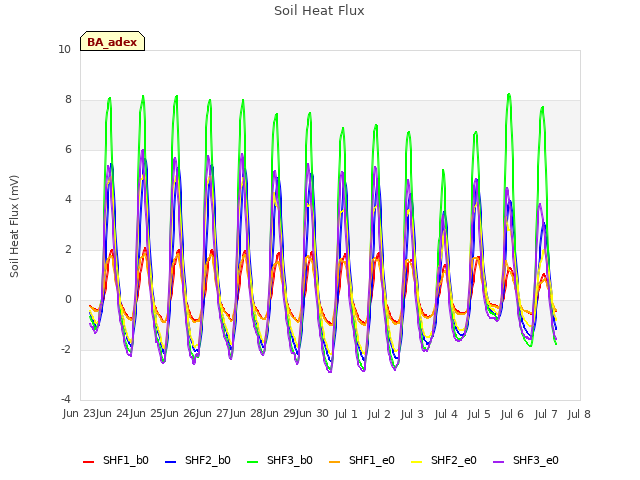
Task: Toggle the SHF2_b0 legend entry
Action: (x=198, y=460)
